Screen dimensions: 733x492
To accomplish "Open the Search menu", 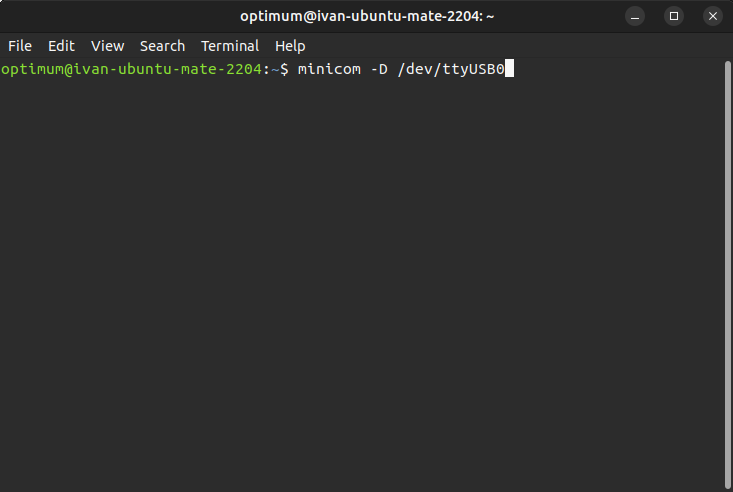I will click(162, 46).
